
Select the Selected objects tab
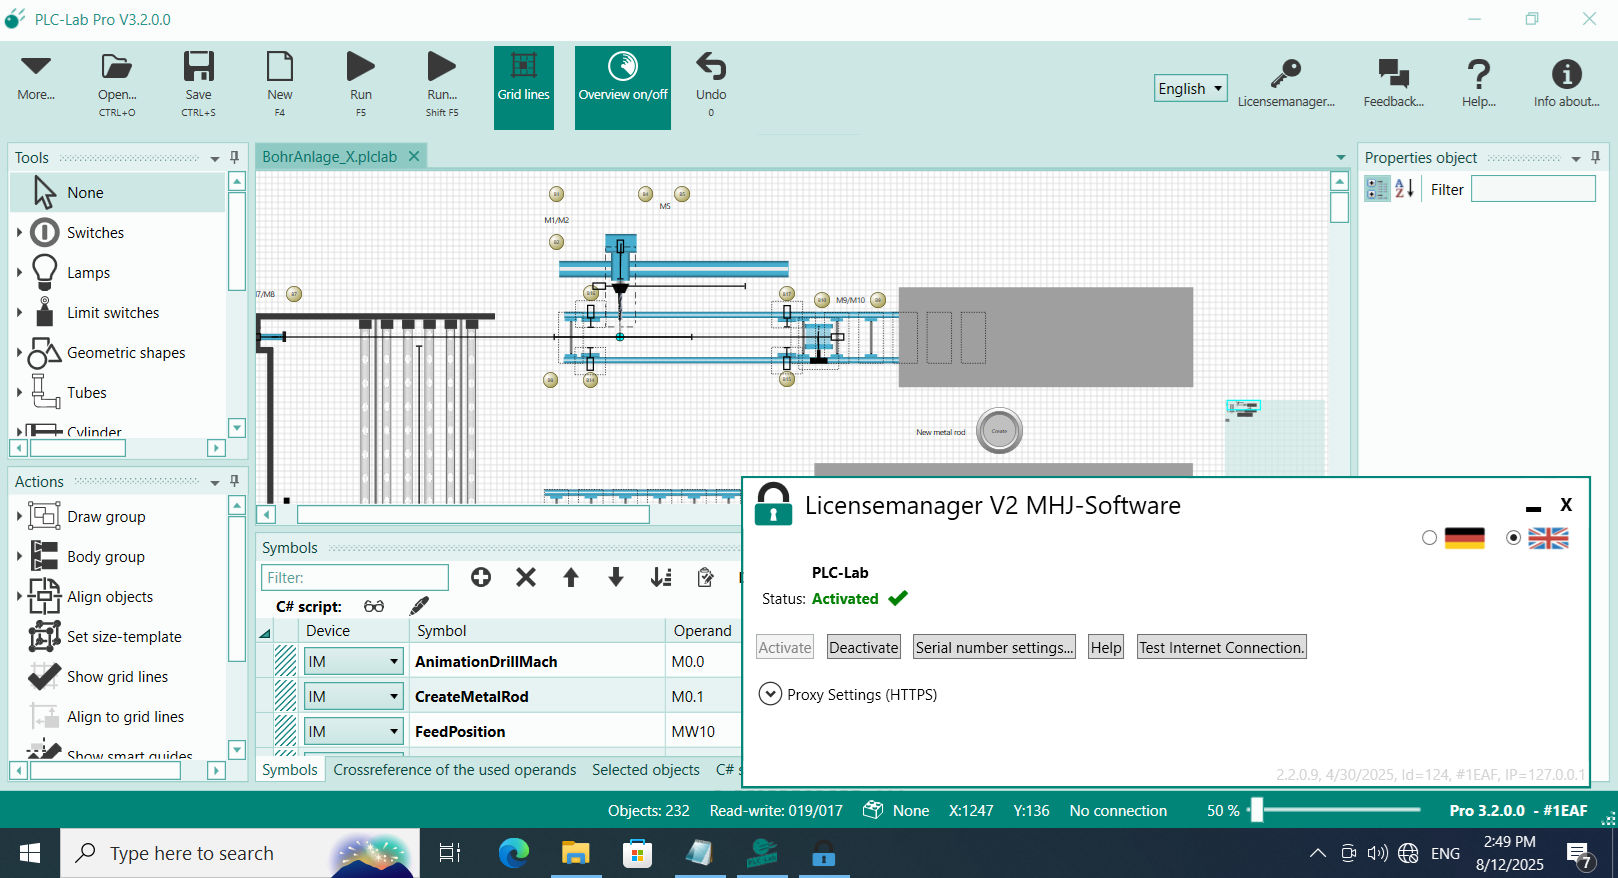(x=645, y=769)
